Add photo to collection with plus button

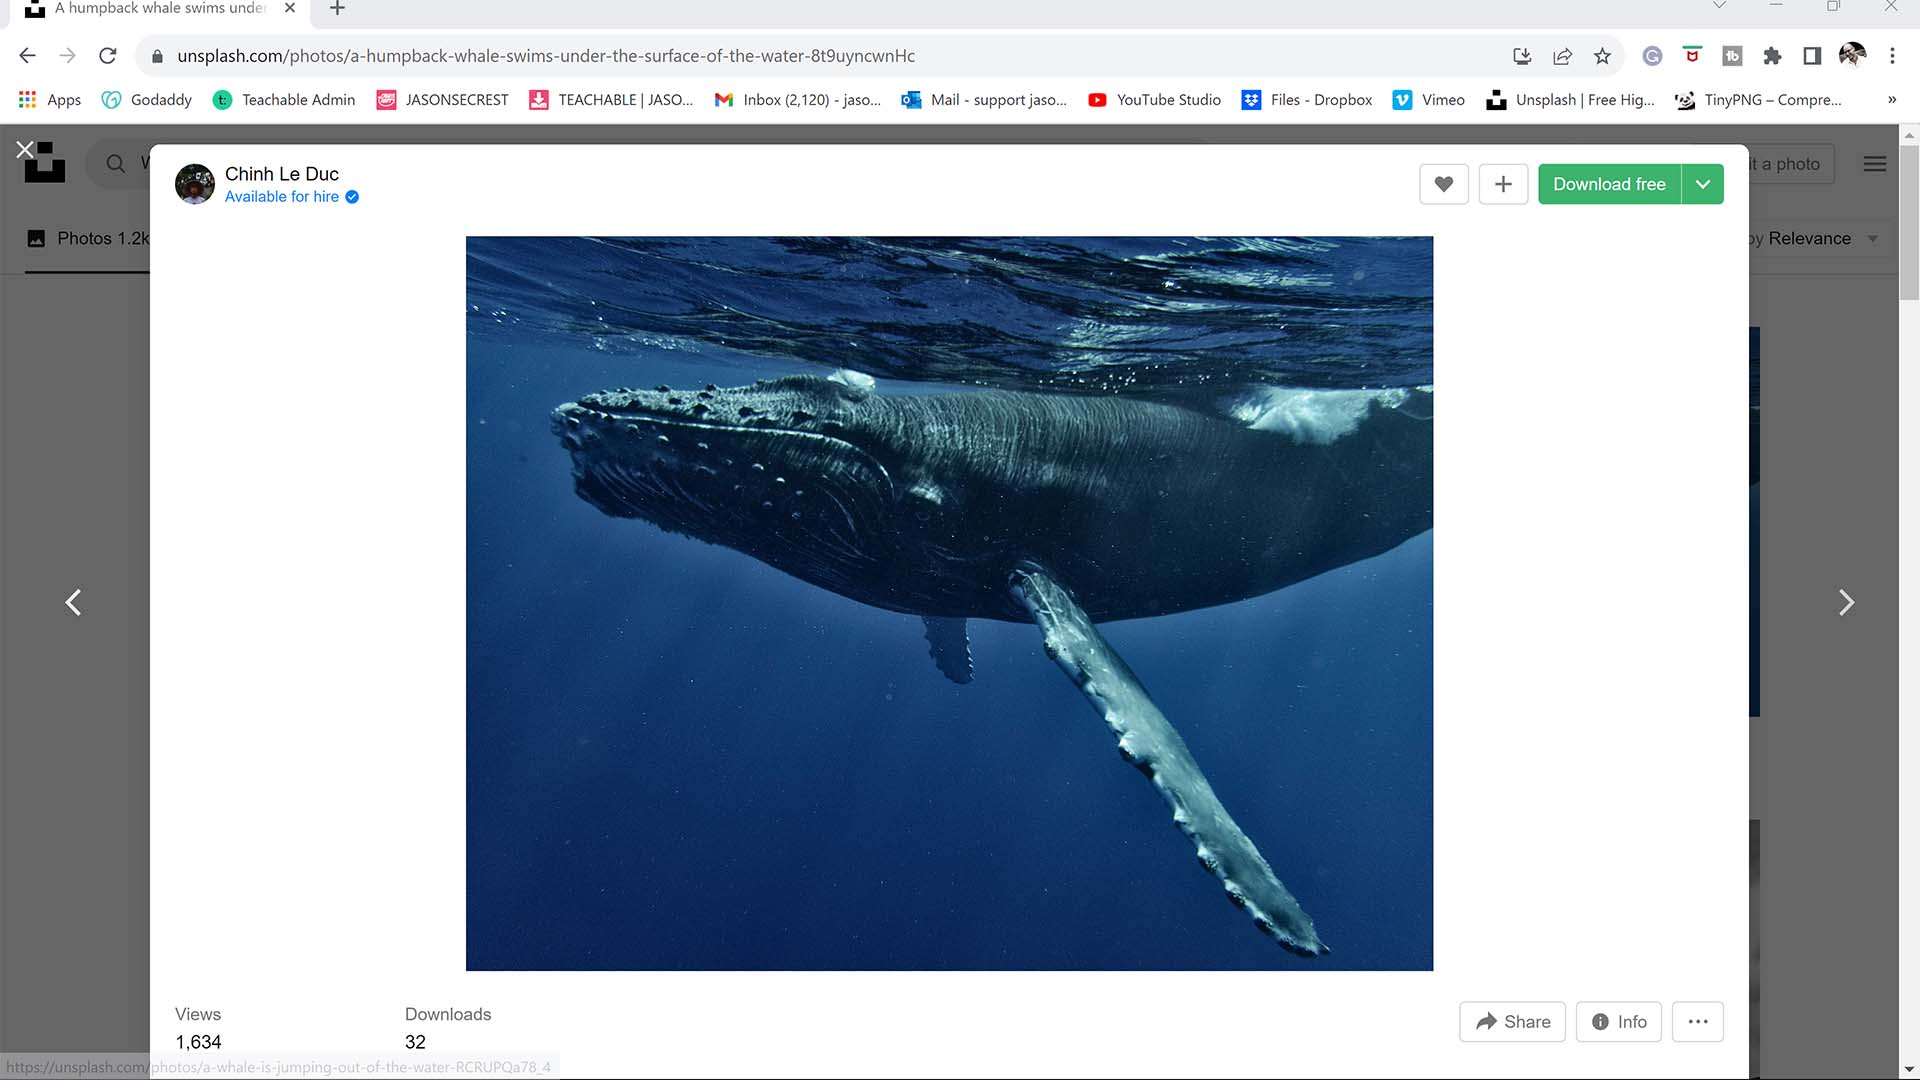click(1503, 184)
